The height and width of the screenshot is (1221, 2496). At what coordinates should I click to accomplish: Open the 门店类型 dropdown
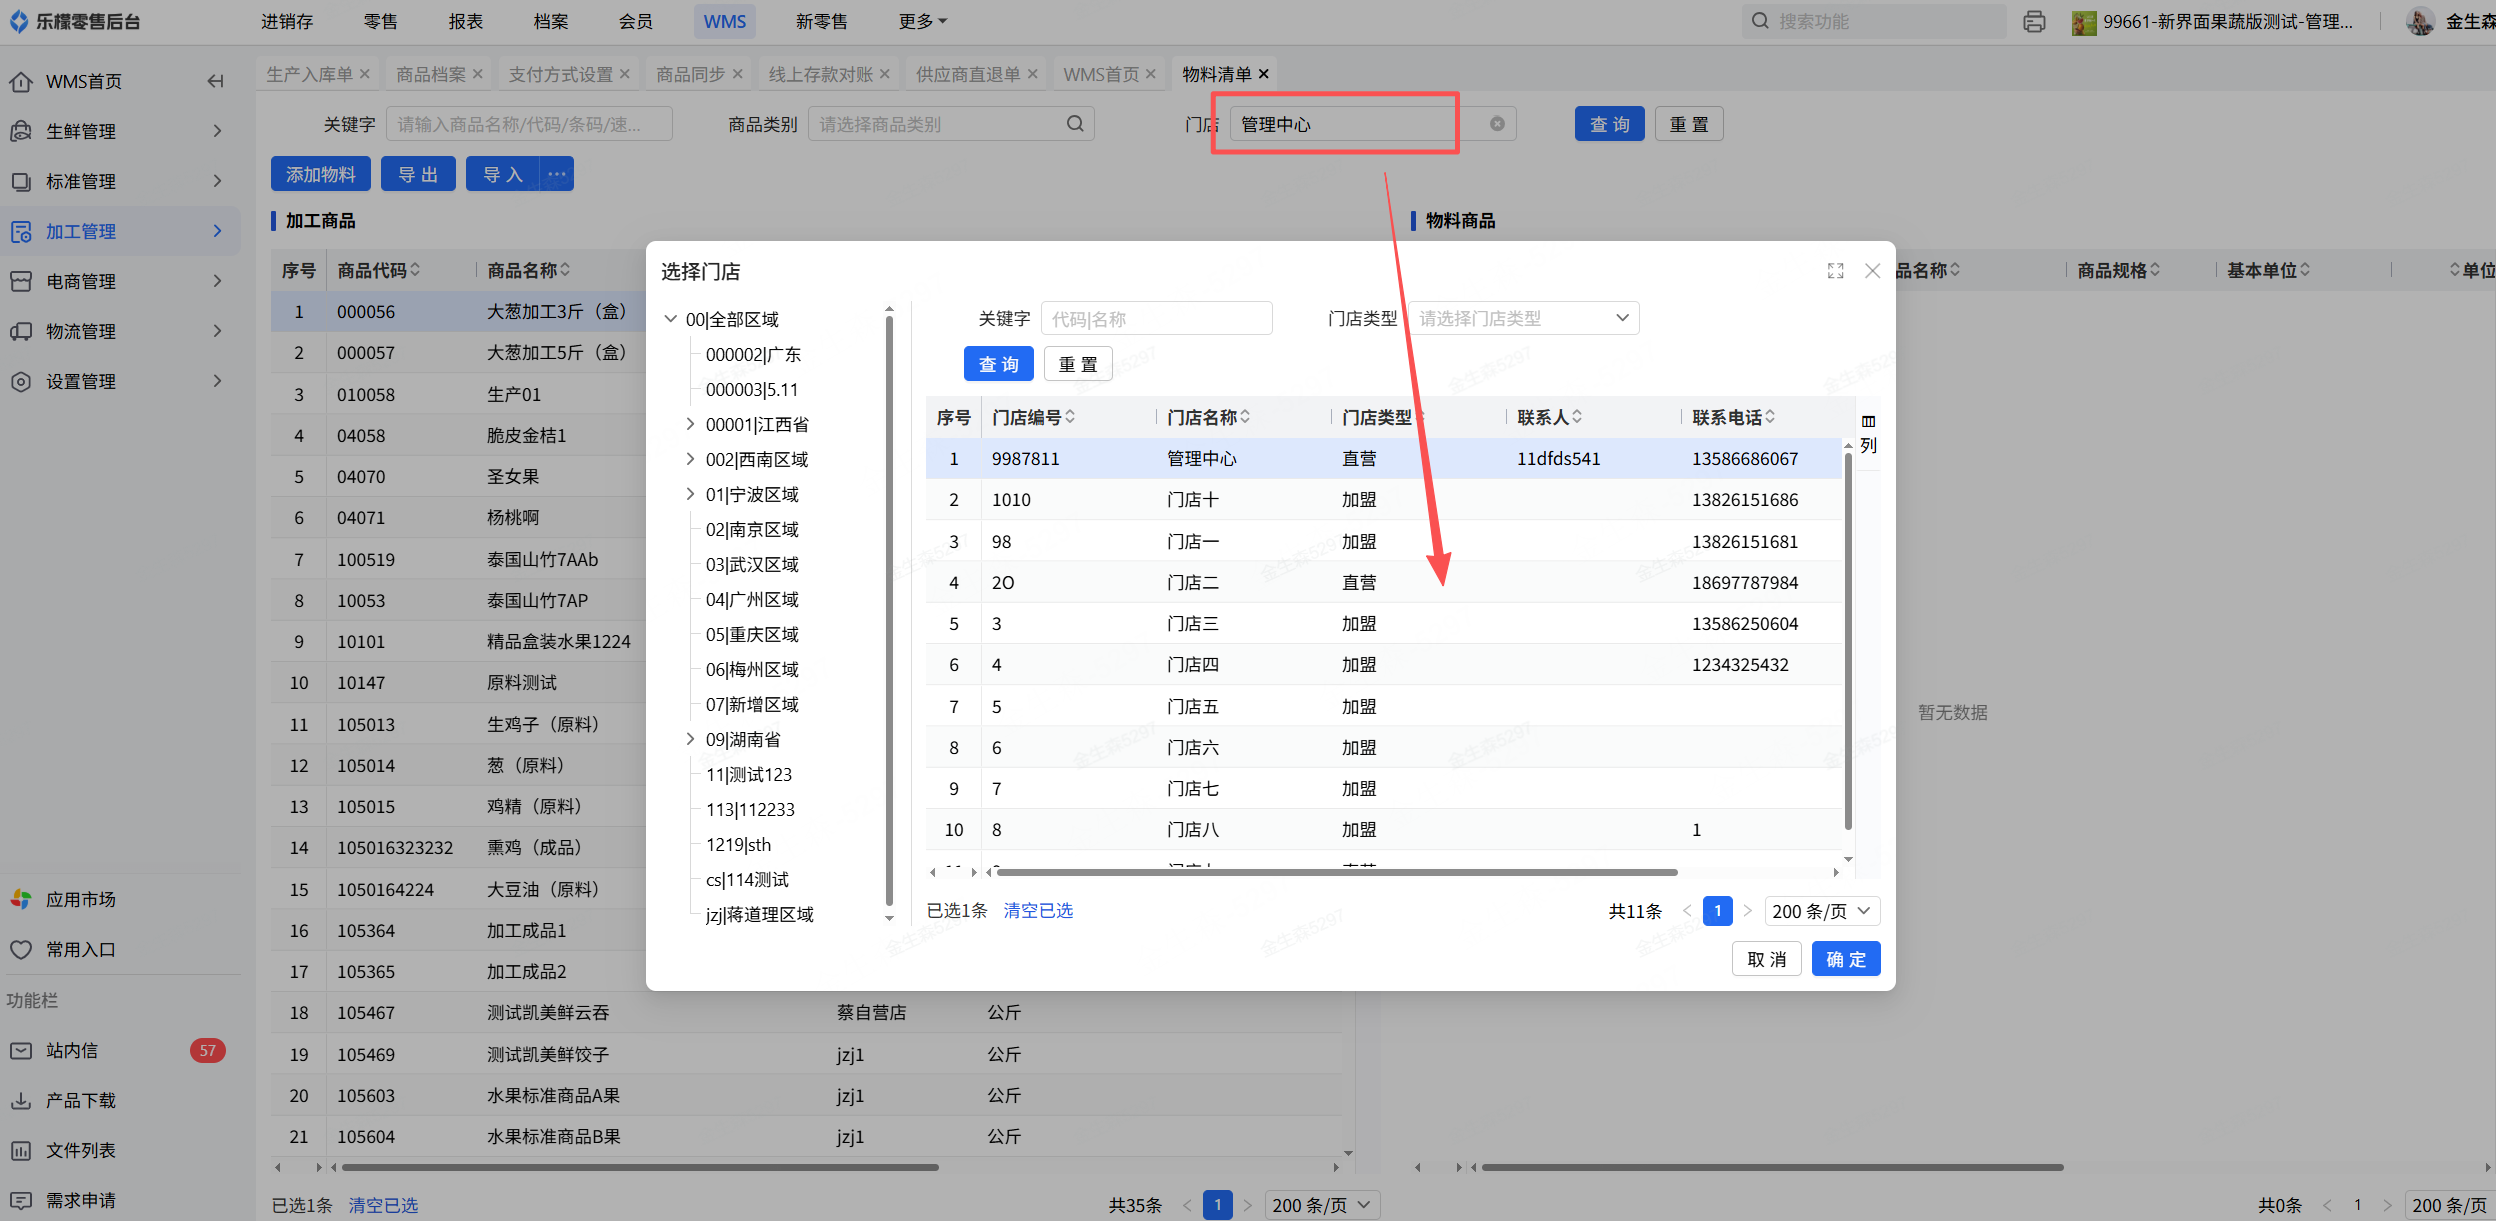coord(1523,318)
